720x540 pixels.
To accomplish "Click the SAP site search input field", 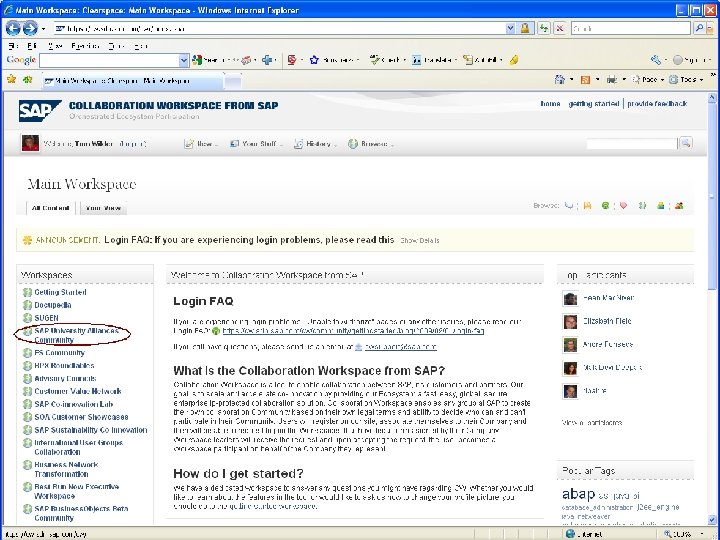I will 632,144.
